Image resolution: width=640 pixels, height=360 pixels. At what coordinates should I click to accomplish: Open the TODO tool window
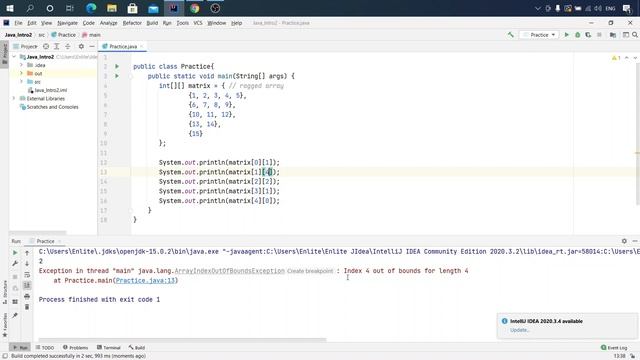click(45, 348)
